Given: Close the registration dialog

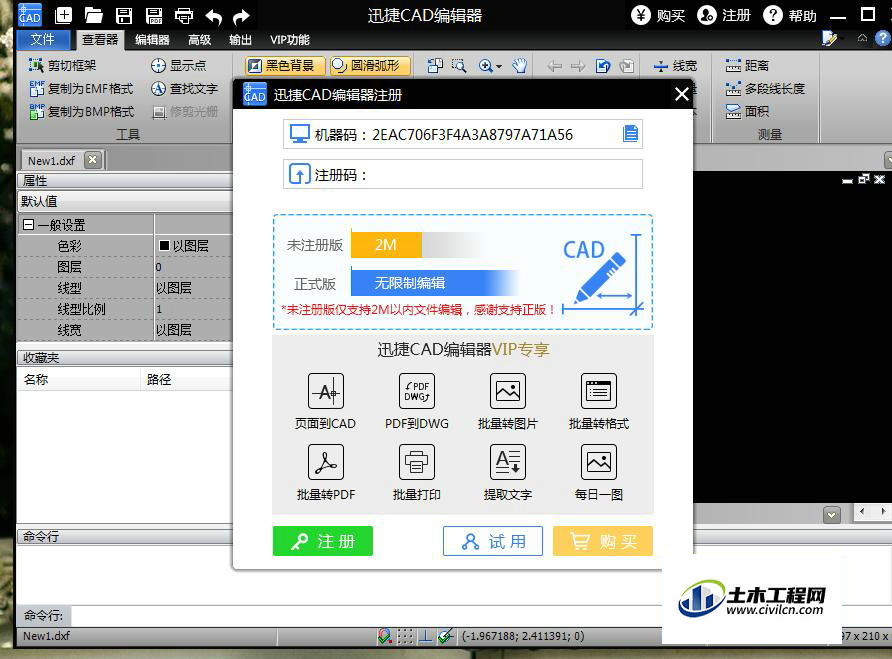Looking at the screenshot, I should (x=682, y=94).
